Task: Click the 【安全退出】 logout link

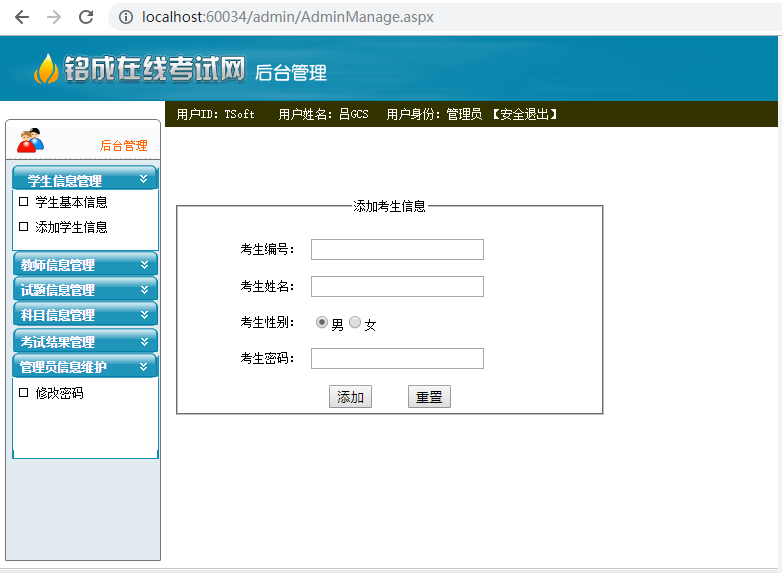Action: tap(524, 114)
